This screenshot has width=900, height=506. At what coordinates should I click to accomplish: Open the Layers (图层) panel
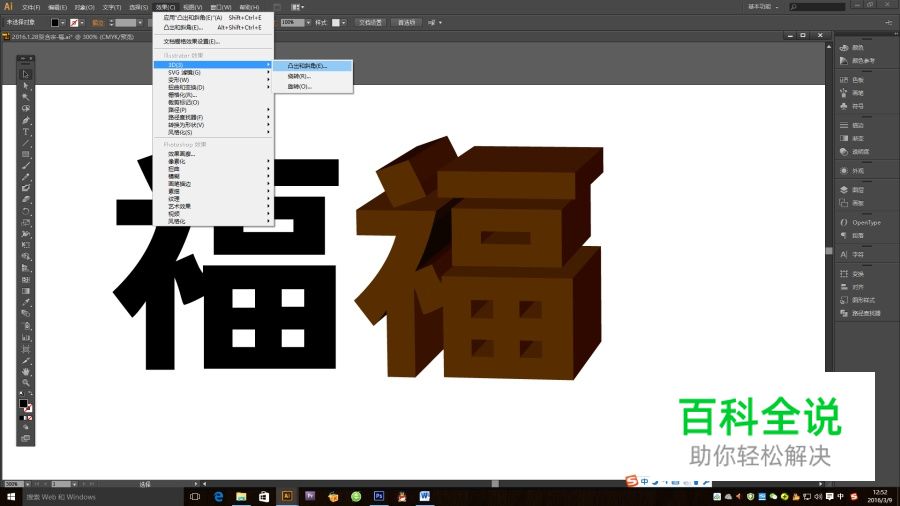[x=853, y=190]
